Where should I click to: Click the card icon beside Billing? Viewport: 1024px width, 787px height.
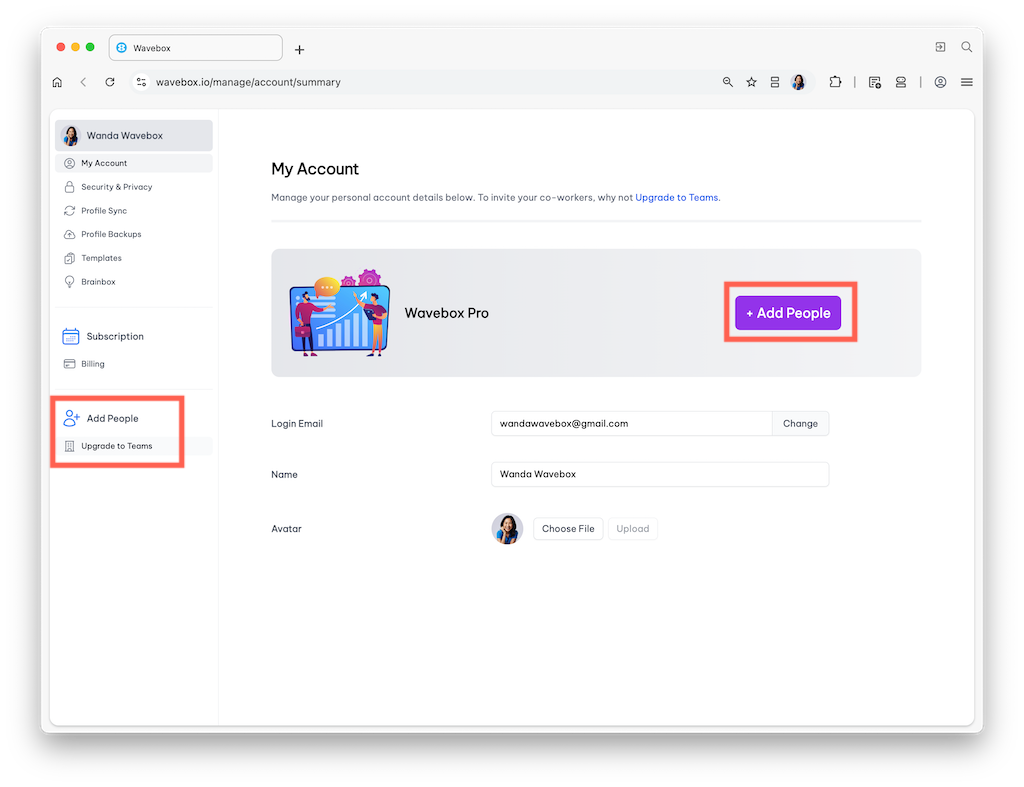(x=69, y=364)
